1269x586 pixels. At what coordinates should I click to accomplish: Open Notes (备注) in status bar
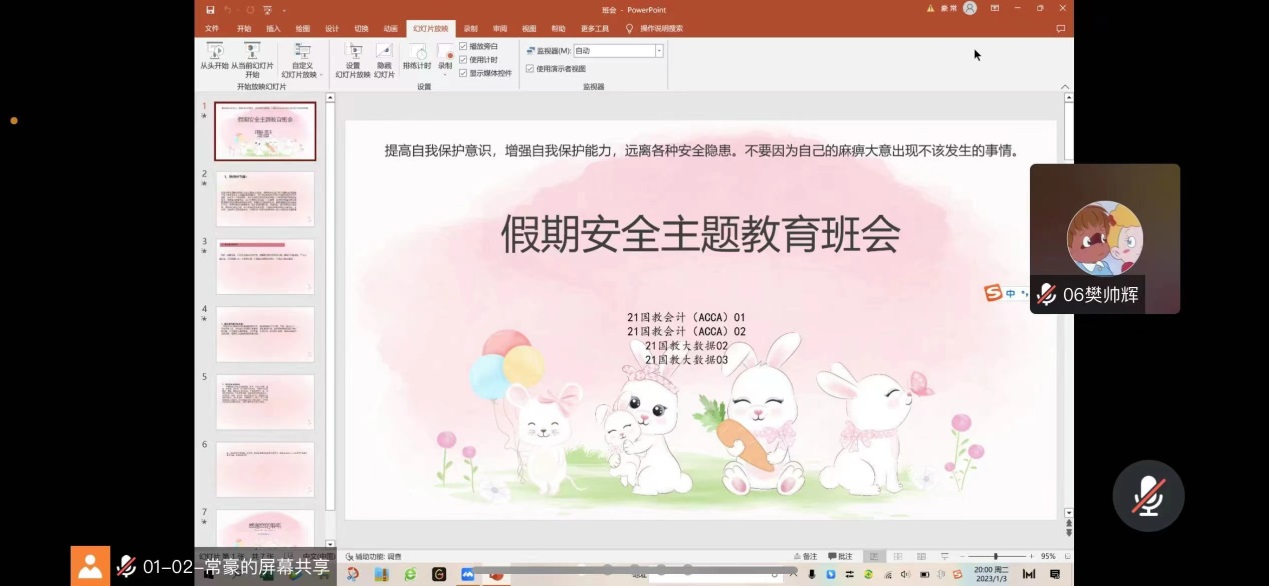click(x=804, y=557)
